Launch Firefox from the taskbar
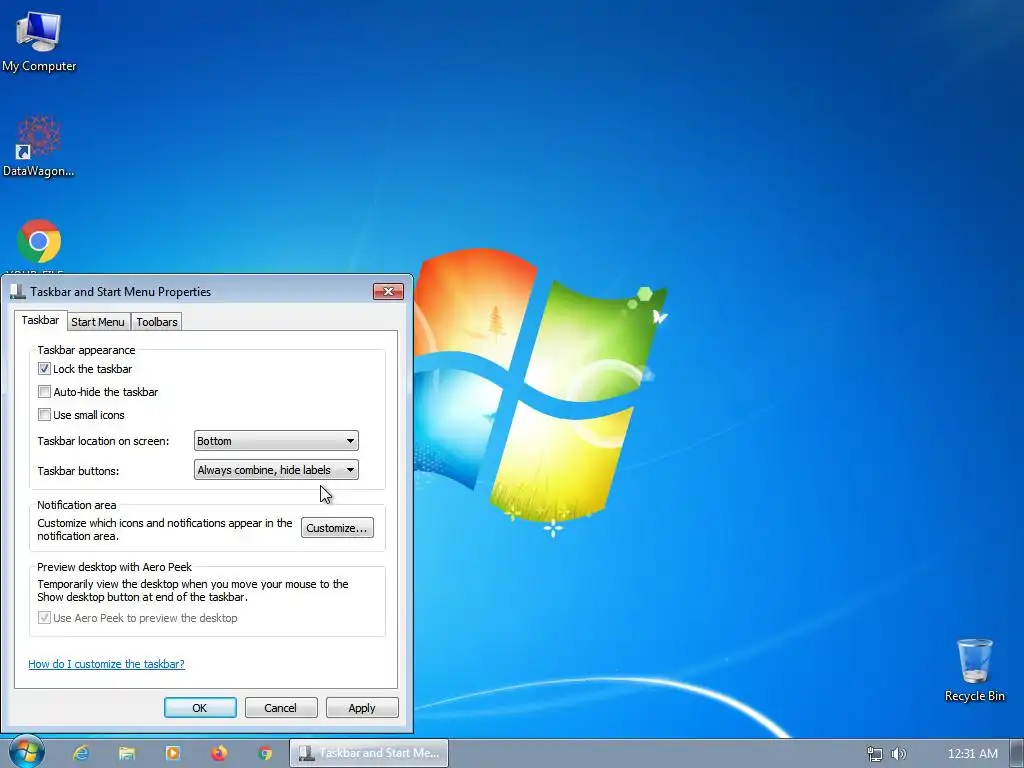The image size is (1024, 768). click(x=219, y=753)
